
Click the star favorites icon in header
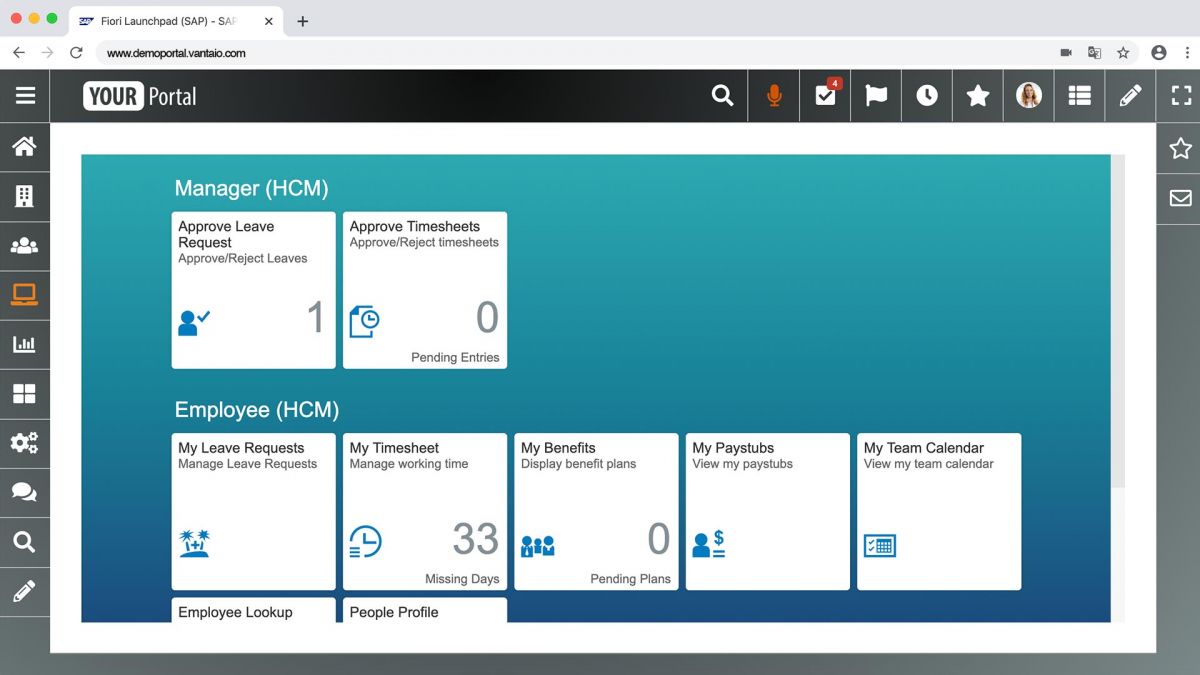(x=978, y=96)
